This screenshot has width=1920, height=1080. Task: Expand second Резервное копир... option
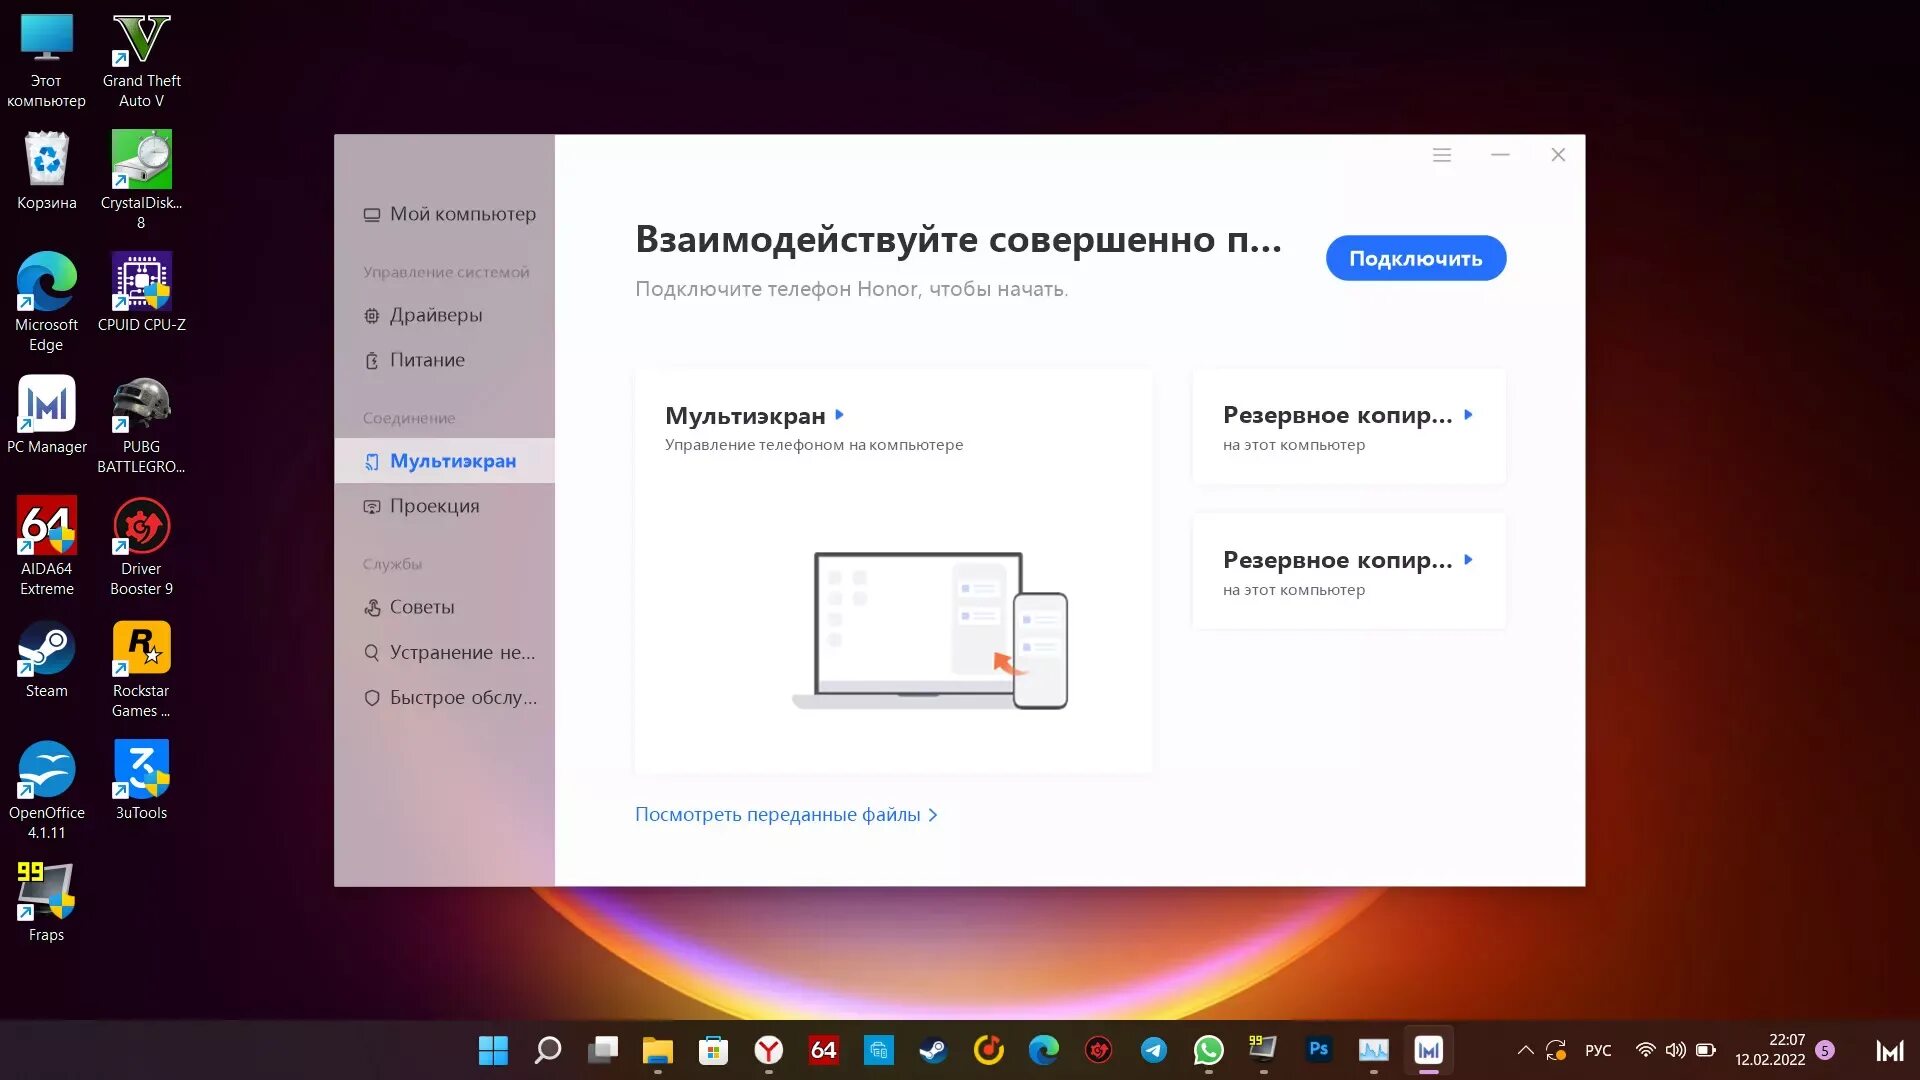(1470, 559)
